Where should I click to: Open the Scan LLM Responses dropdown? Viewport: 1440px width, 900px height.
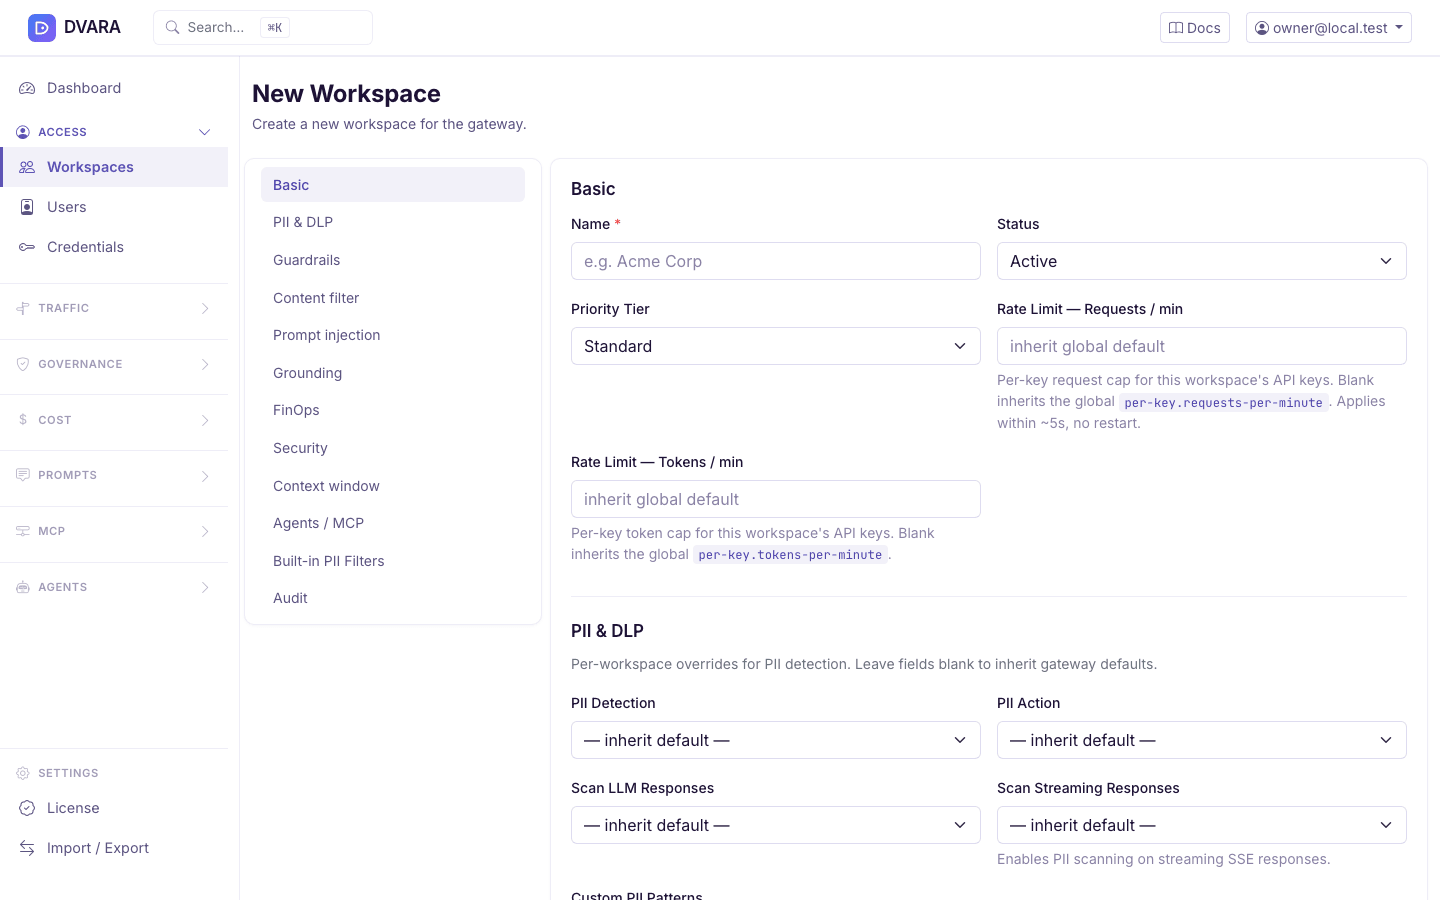775,825
